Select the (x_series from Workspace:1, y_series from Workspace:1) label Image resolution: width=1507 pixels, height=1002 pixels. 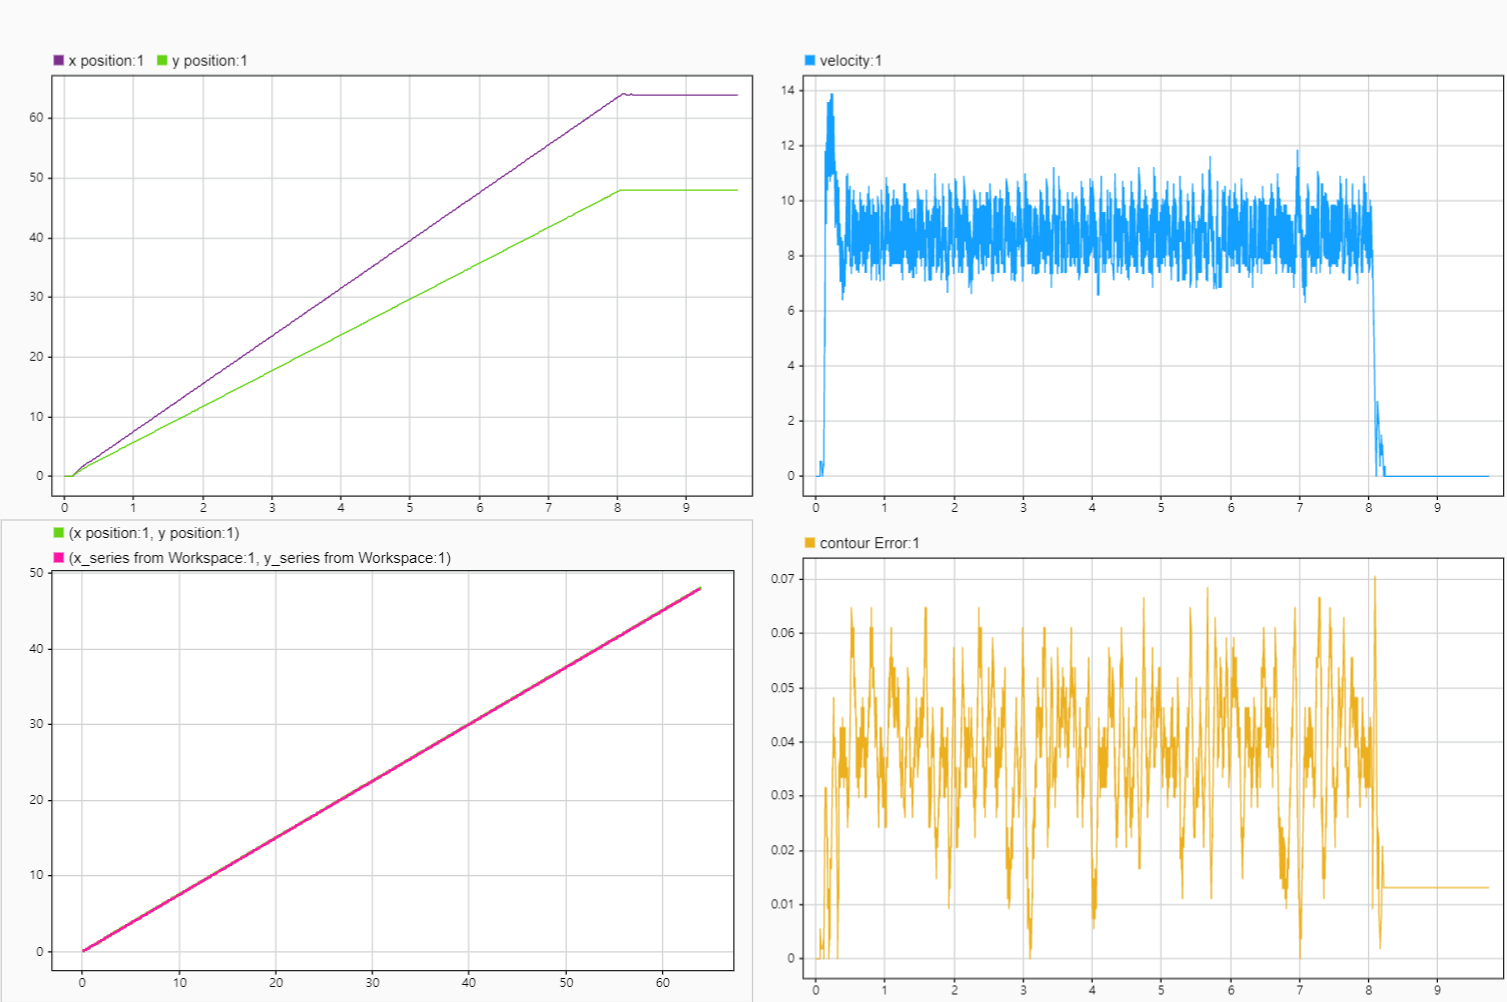tap(258, 554)
